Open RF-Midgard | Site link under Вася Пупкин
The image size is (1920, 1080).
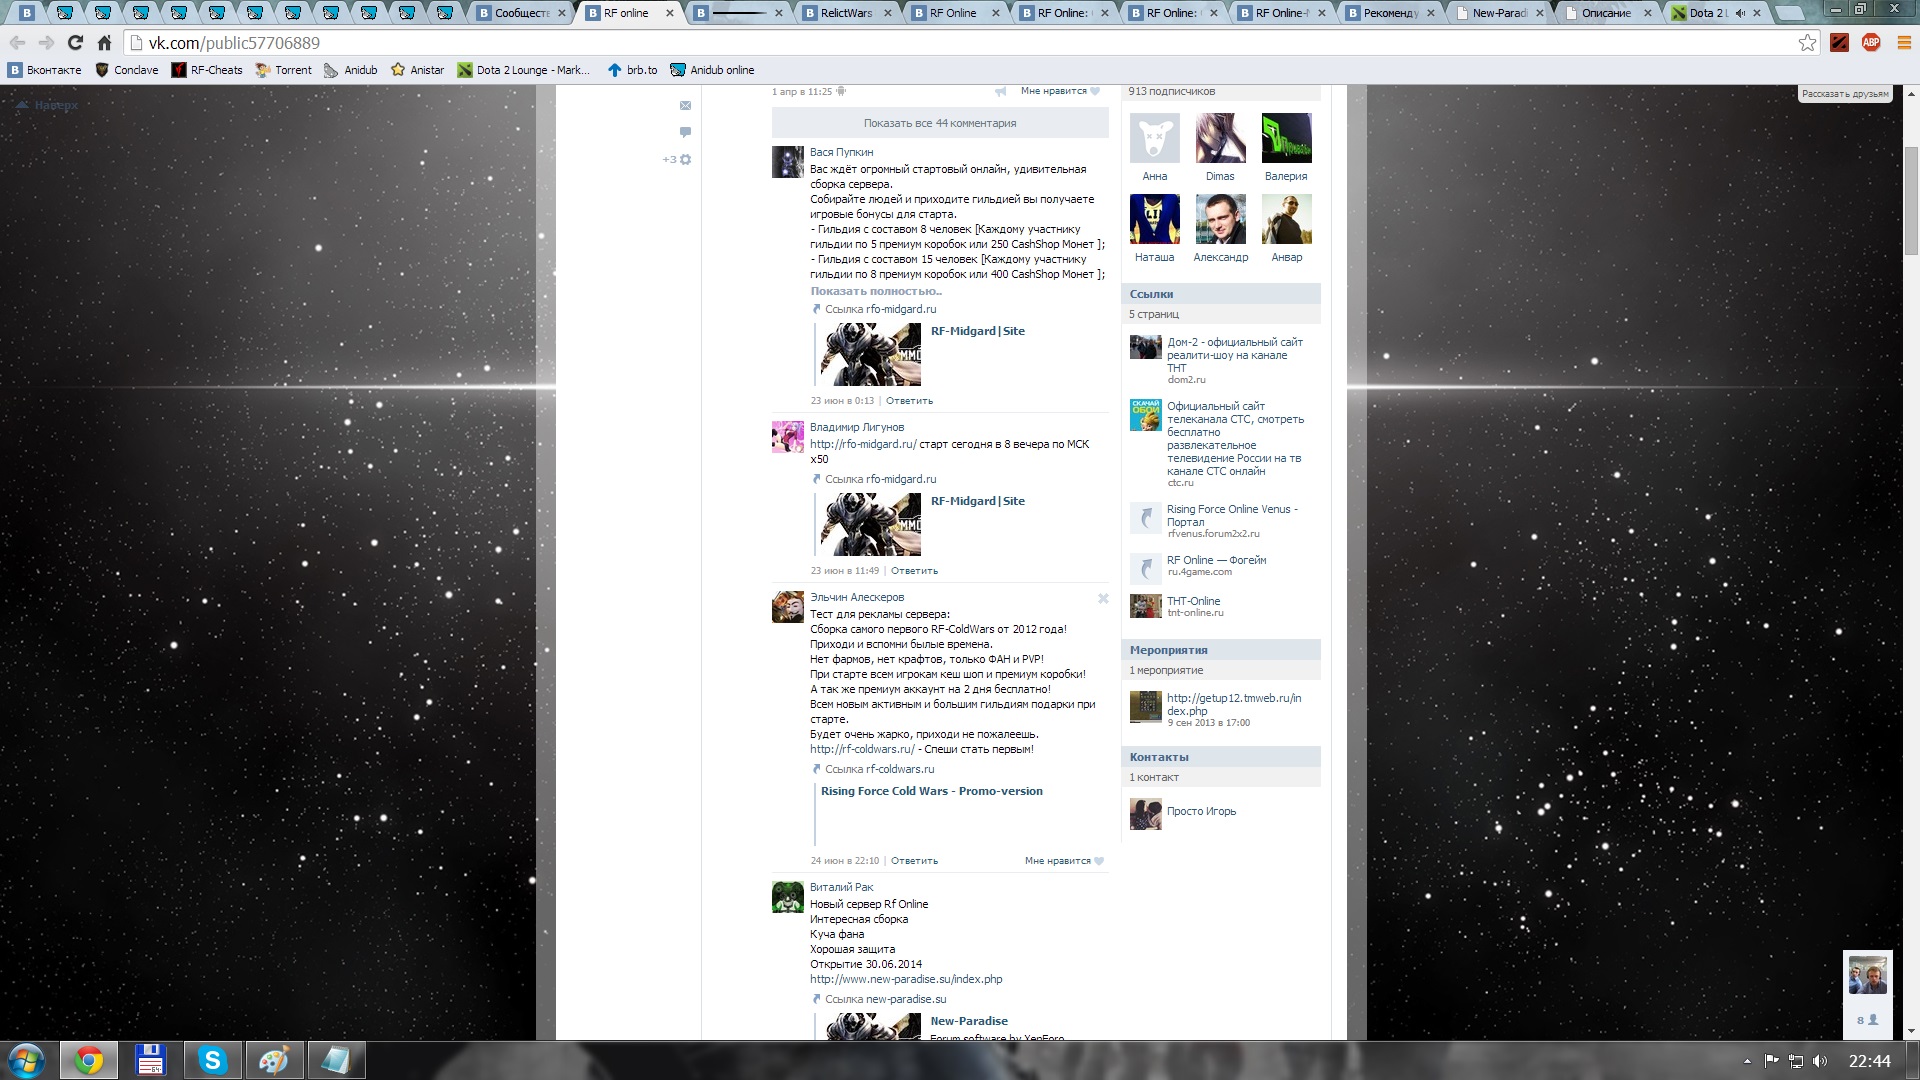(977, 331)
